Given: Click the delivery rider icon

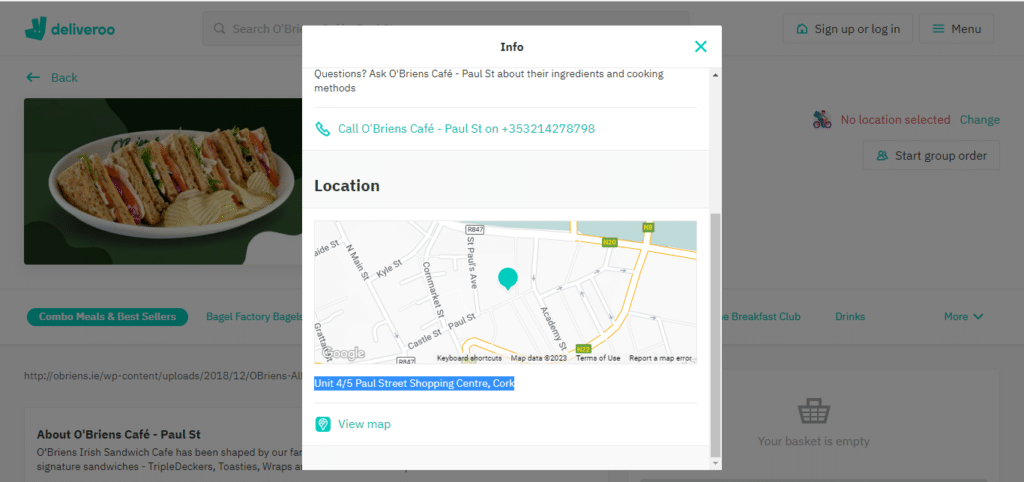Looking at the screenshot, I should pyautogui.click(x=822, y=120).
